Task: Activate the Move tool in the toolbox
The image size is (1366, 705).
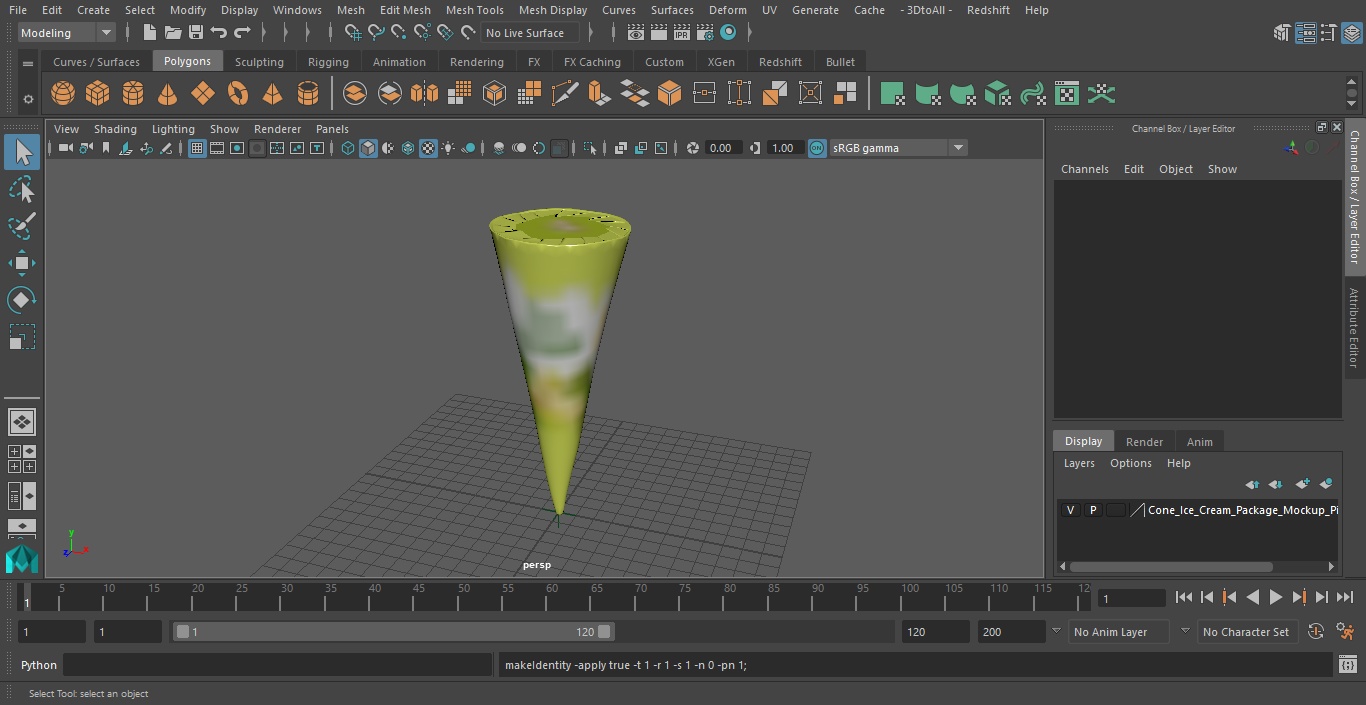Action: click(22, 264)
